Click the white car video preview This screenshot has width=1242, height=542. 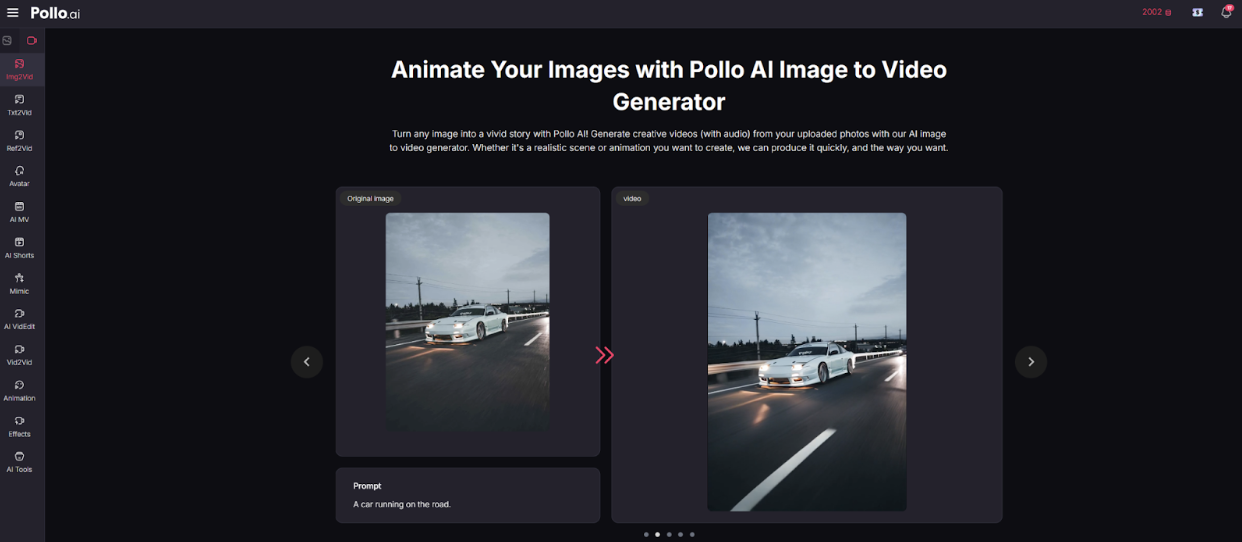click(x=807, y=361)
